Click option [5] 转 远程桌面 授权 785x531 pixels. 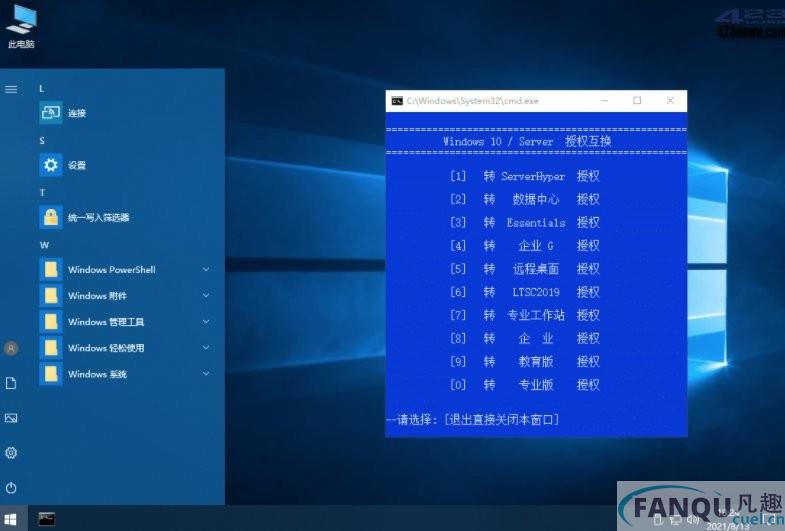click(x=525, y=269)
